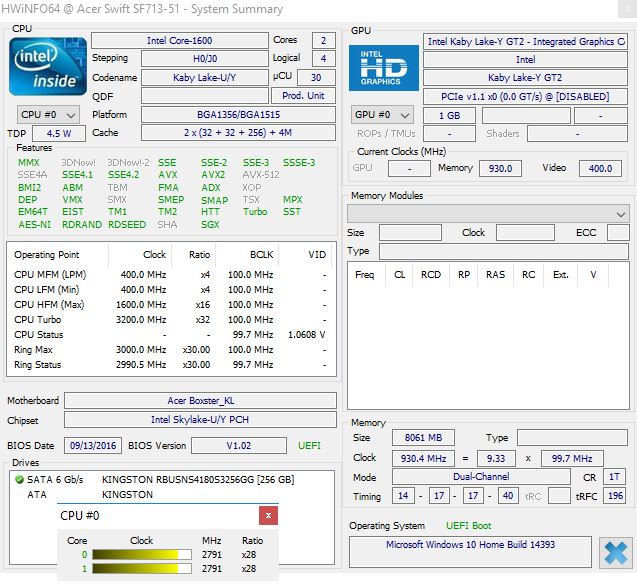Click the SSE4.1 feature label
Viewport: 637px width, 588px height.
pyautogui.click(x=77, y=175)
